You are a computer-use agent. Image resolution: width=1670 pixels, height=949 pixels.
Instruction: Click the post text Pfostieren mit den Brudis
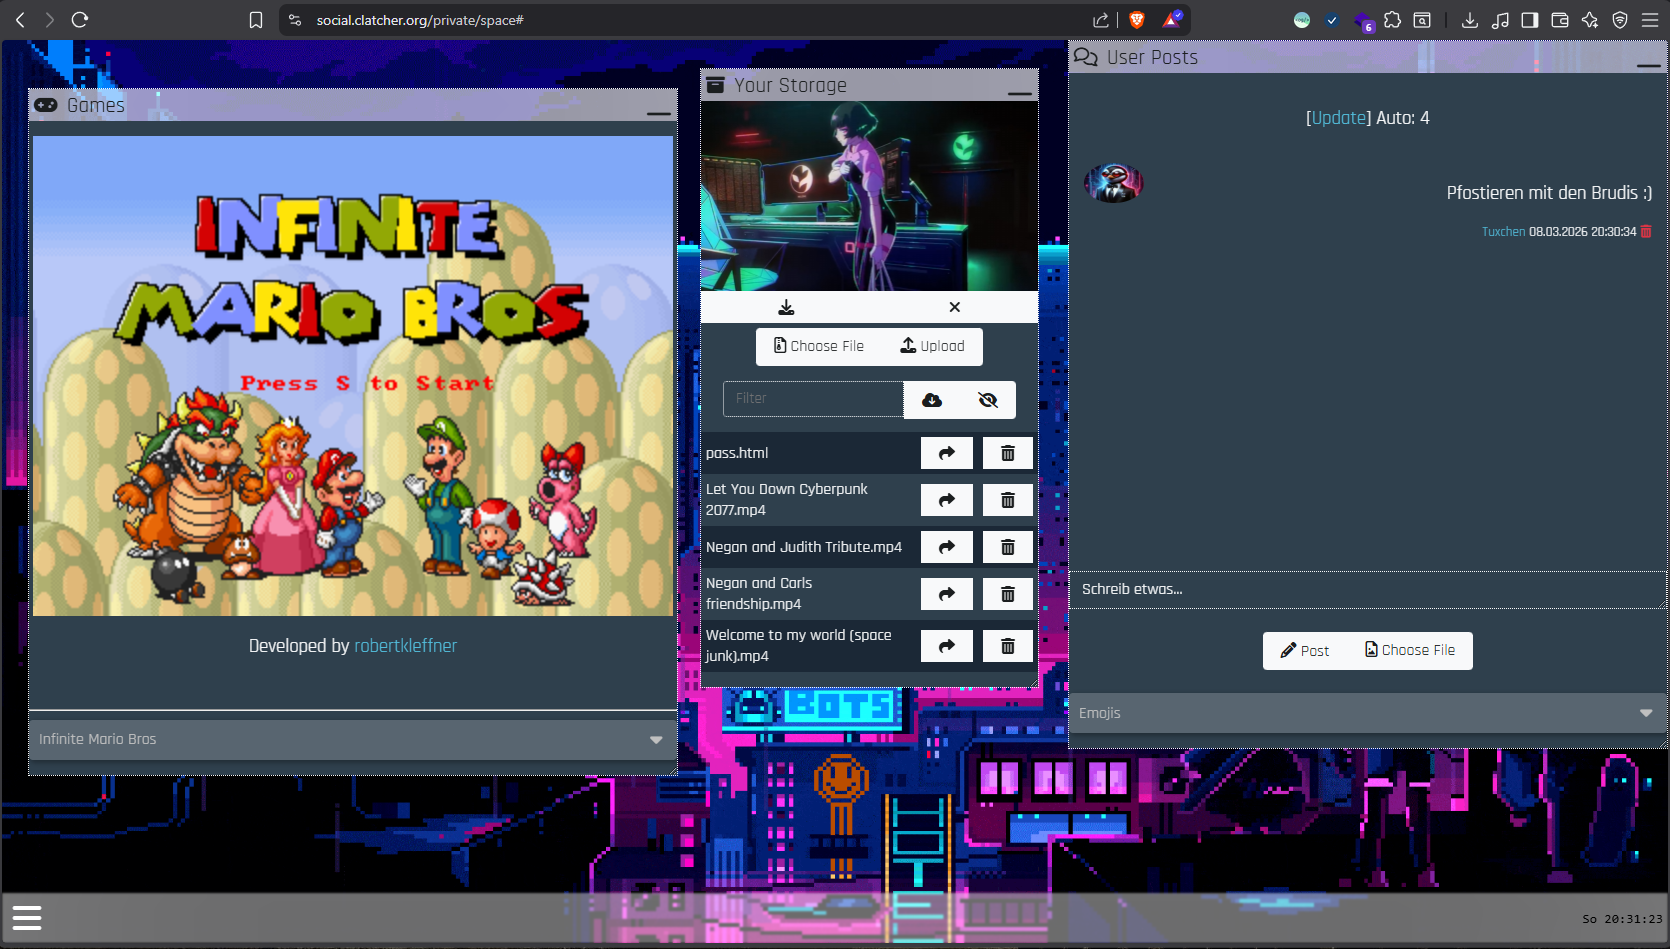[x=1549, y=193]
